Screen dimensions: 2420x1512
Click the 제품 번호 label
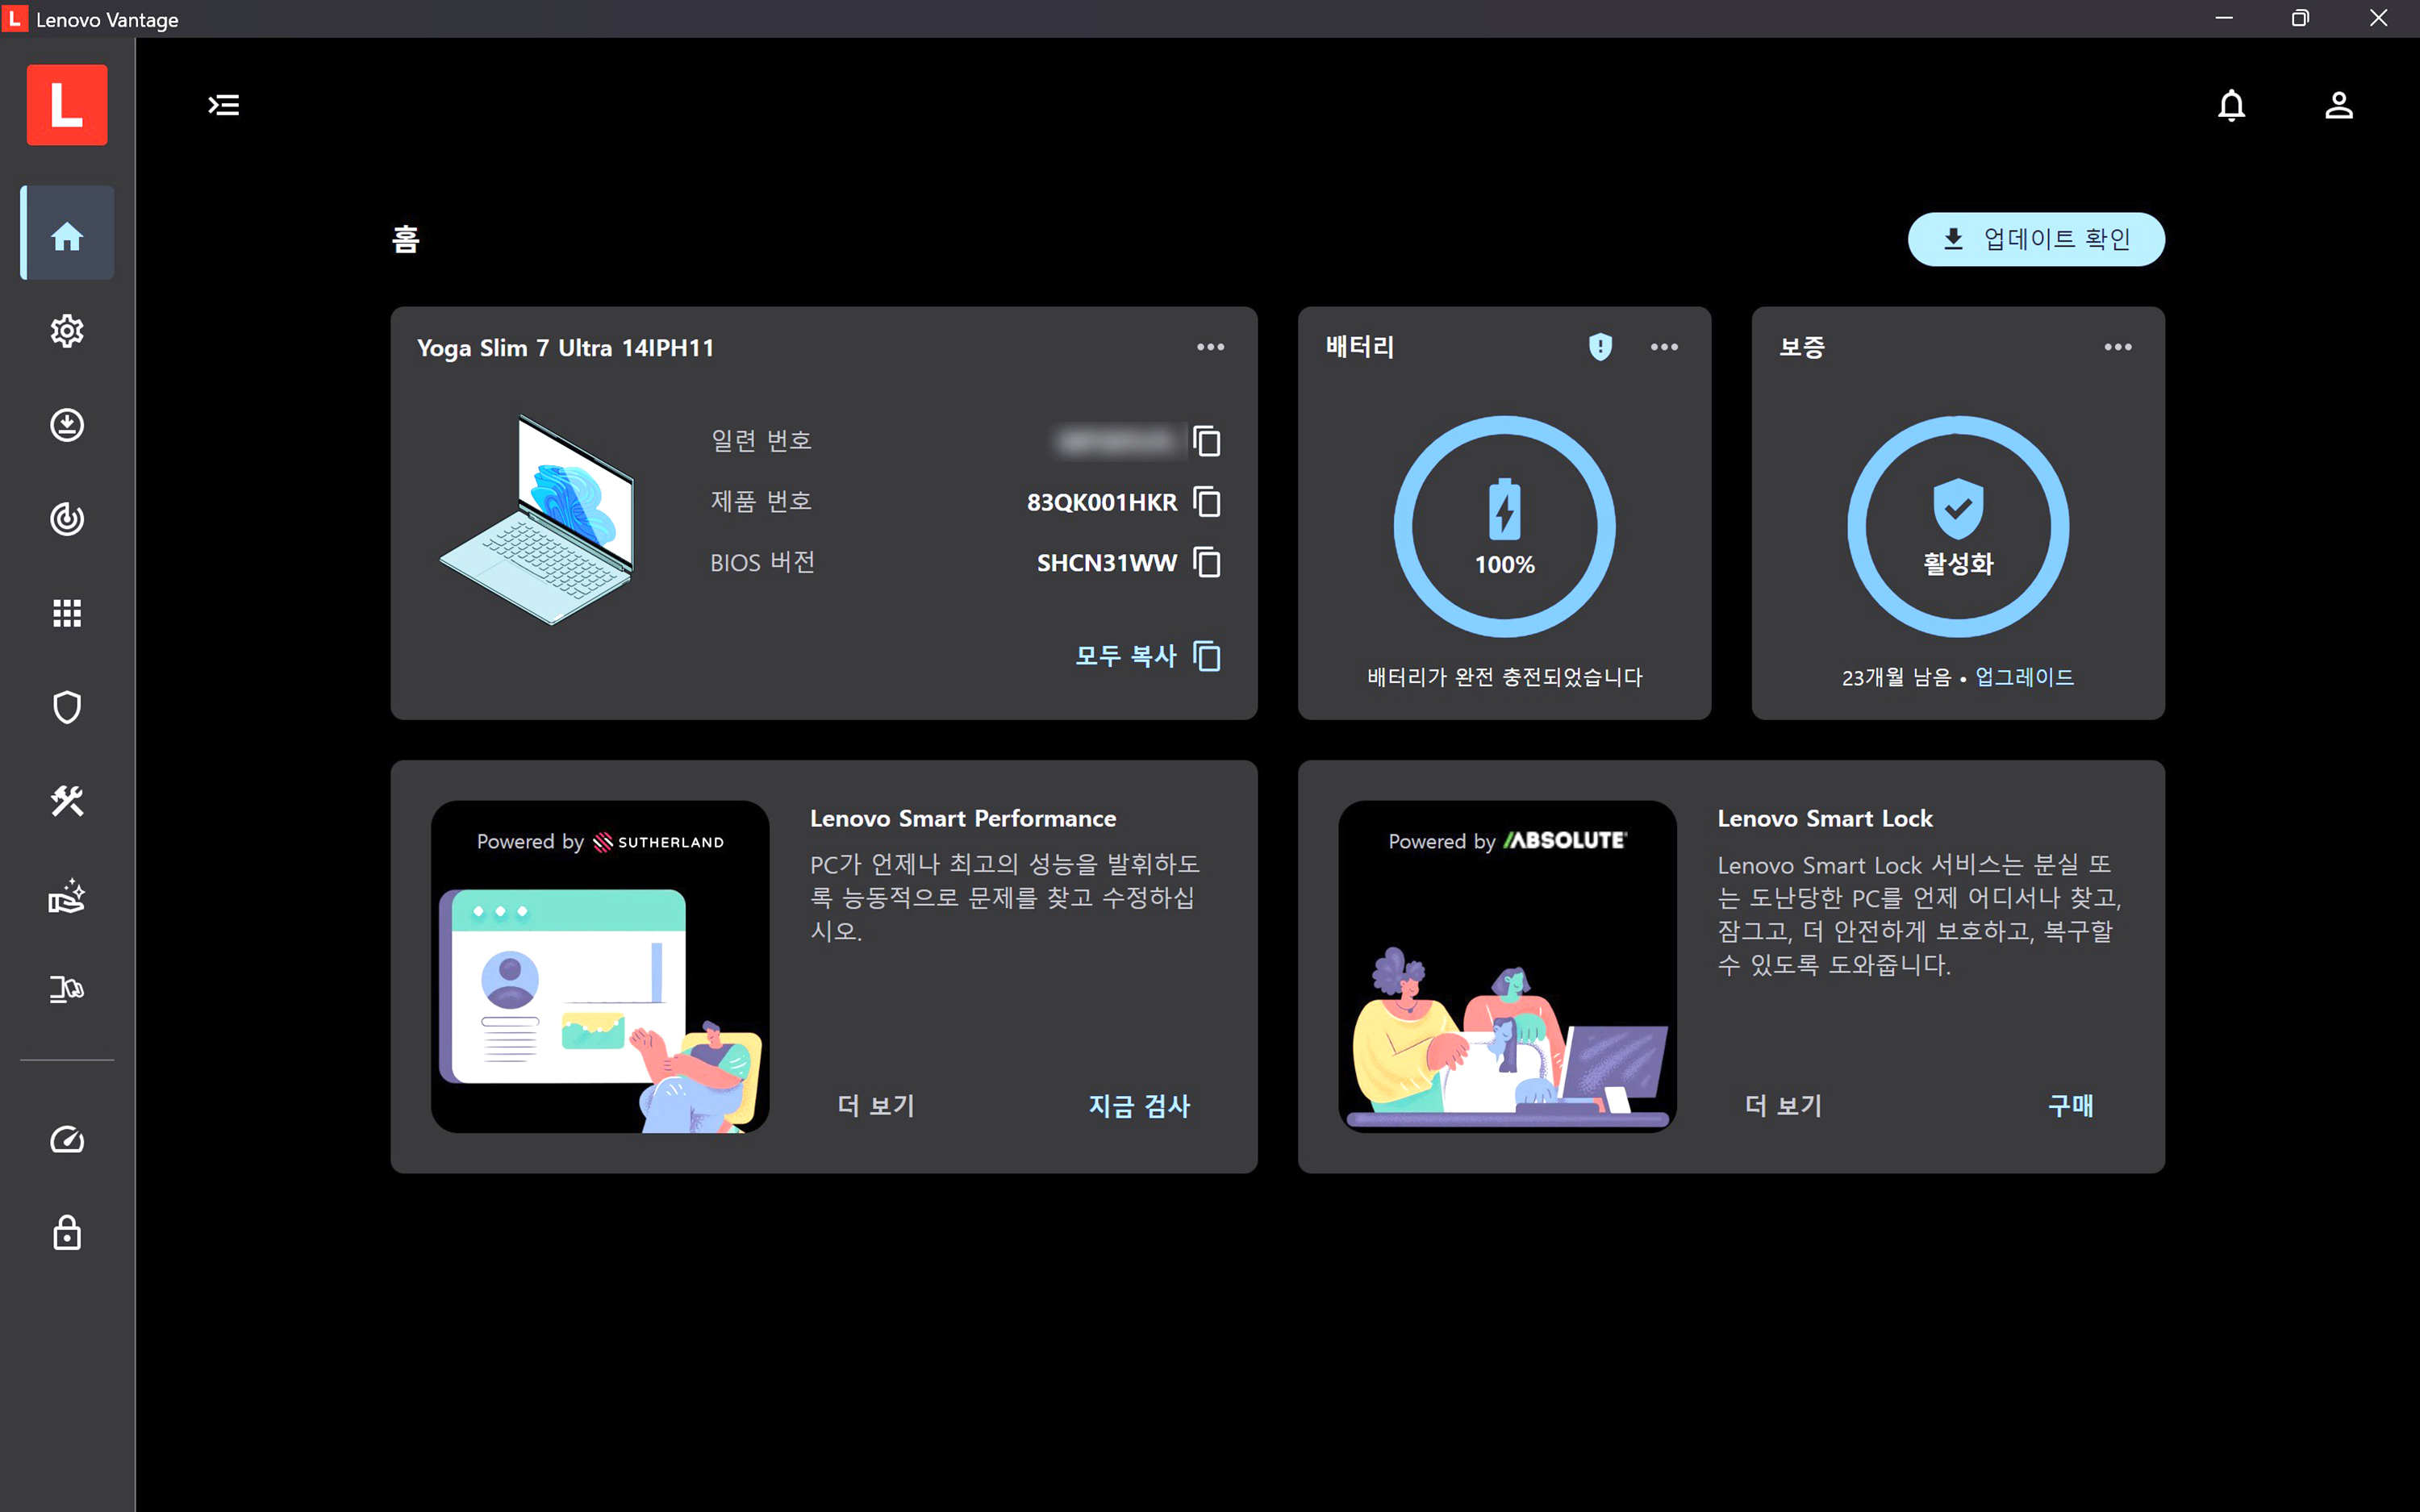tap(761, 502)
